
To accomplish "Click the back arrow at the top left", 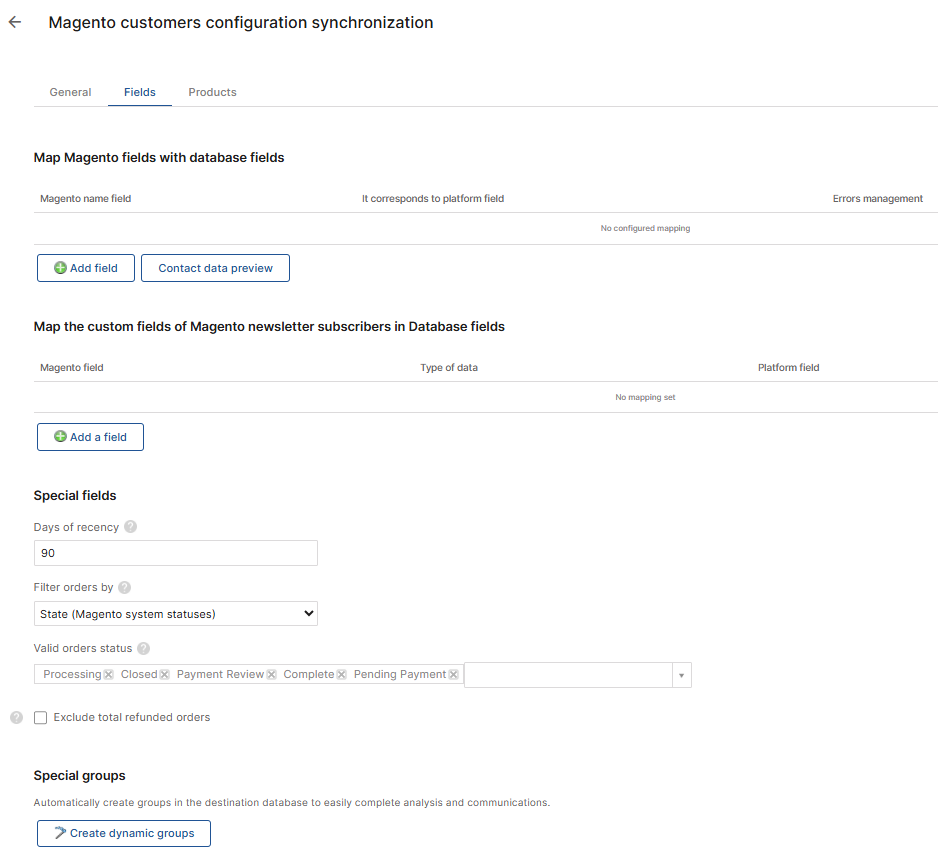I will click(x=14, y=22).
